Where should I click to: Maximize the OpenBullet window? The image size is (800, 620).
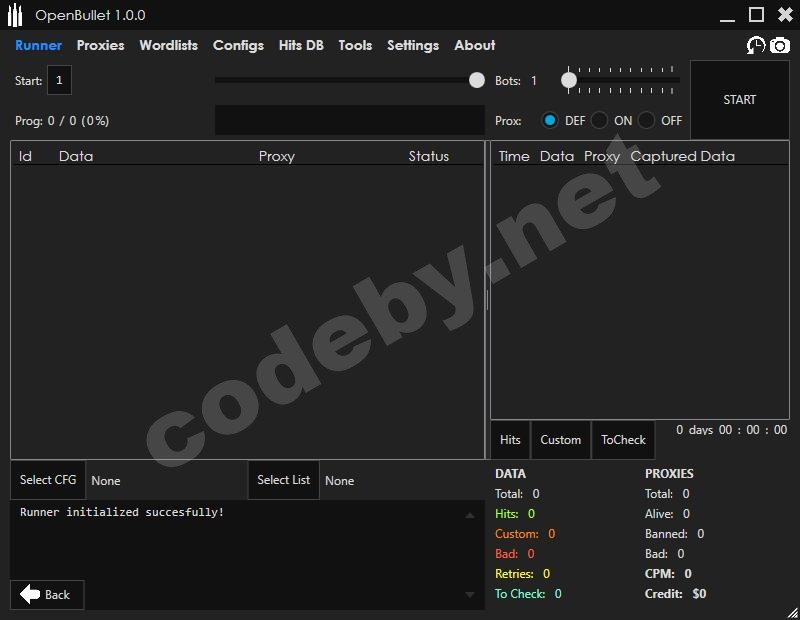[756, 14]
